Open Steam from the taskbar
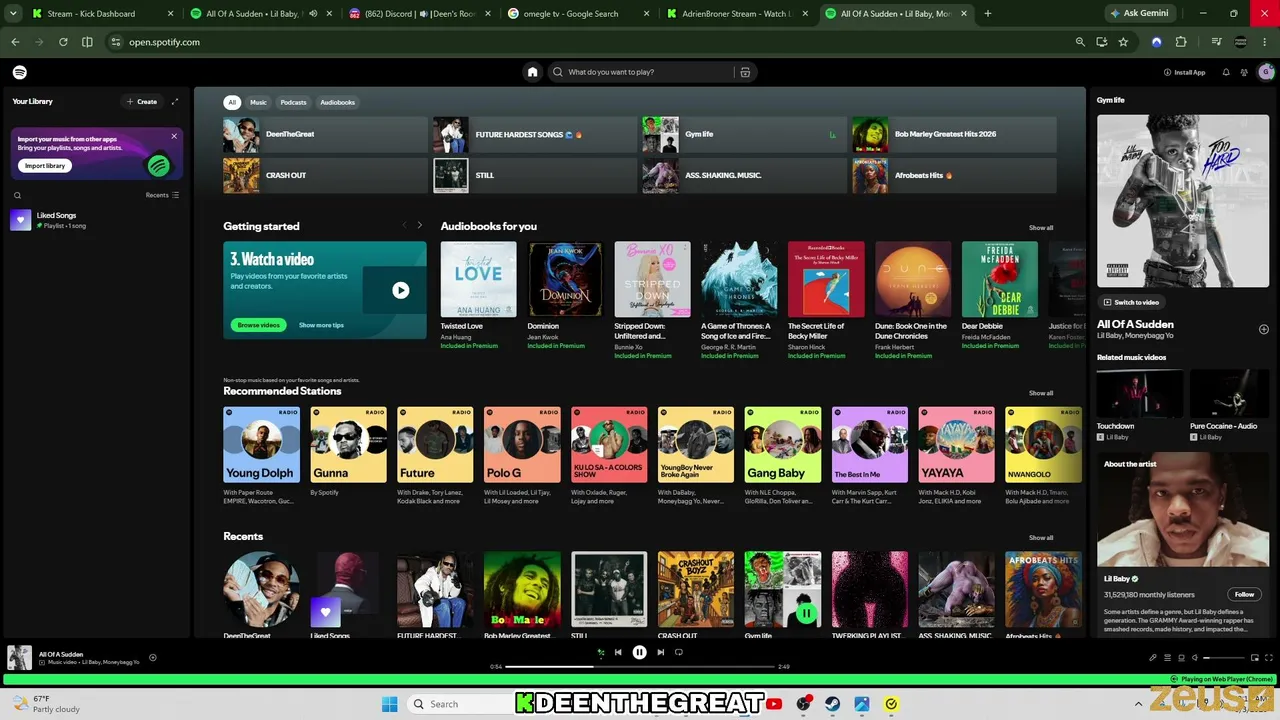This screenshot has height=720, width=1280. (832, 704)
